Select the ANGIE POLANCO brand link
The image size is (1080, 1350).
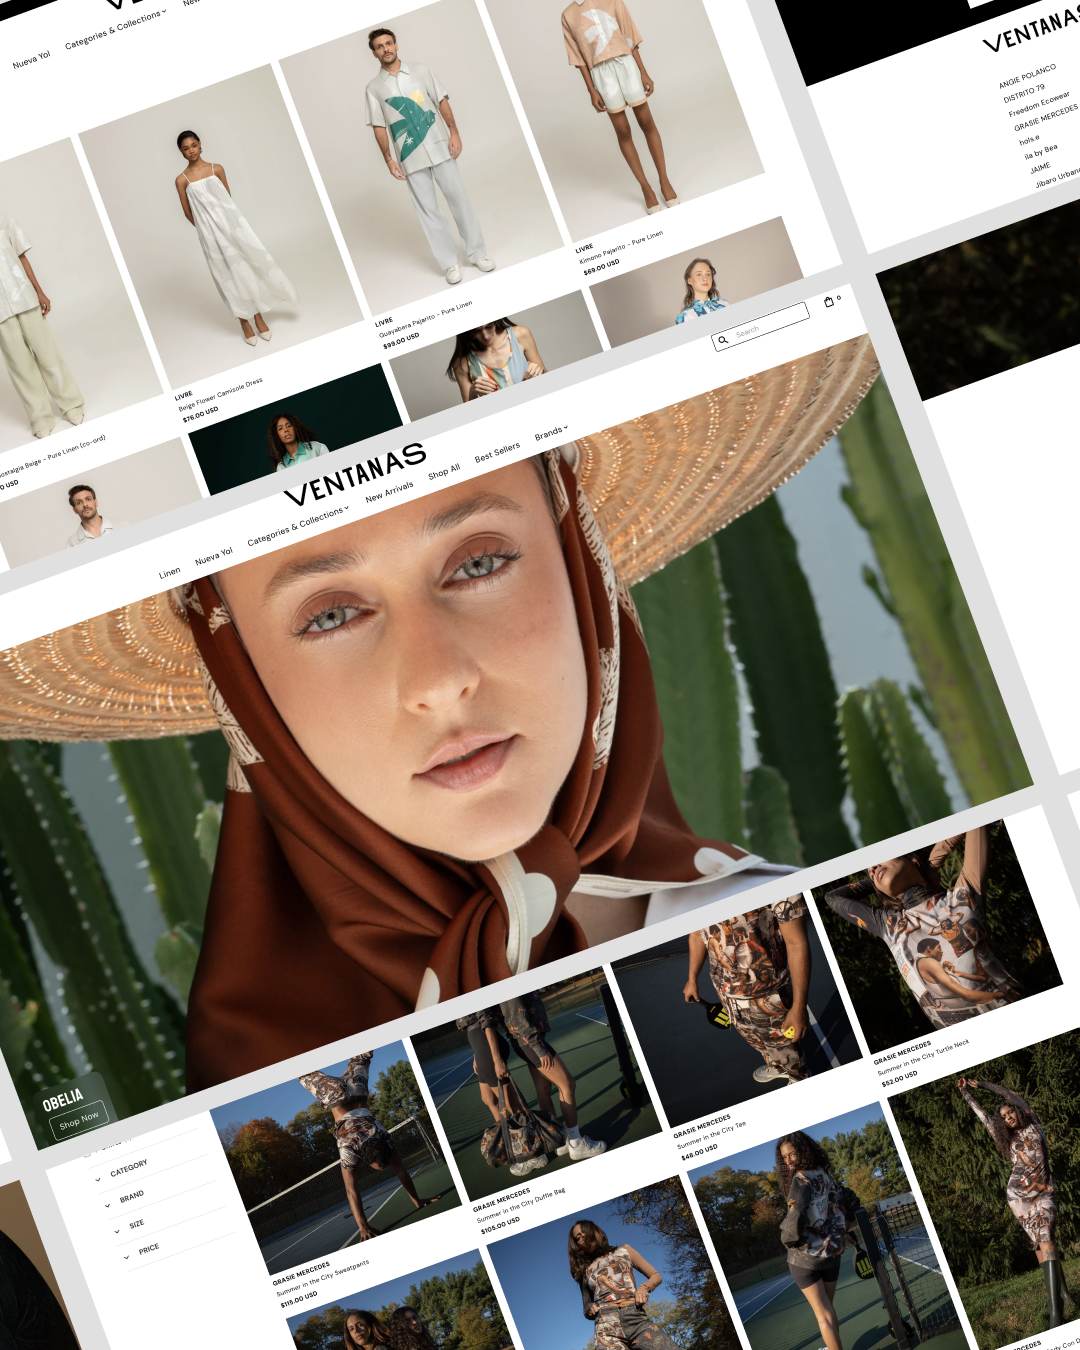click(x=1027, y=77)
